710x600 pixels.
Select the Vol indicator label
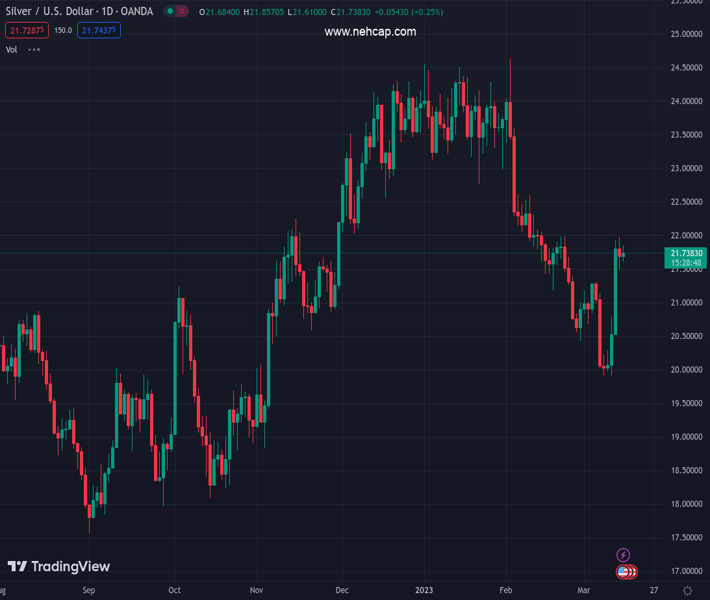12,49
